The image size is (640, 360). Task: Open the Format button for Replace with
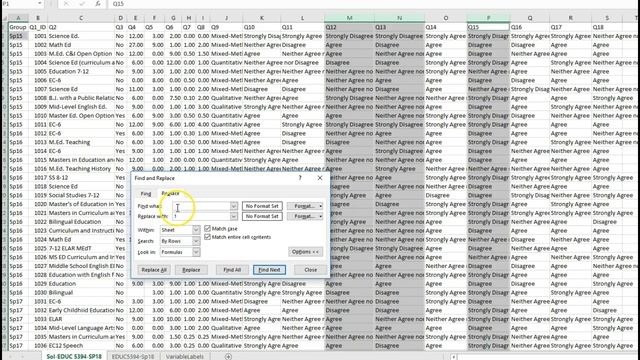coord(305,216)
